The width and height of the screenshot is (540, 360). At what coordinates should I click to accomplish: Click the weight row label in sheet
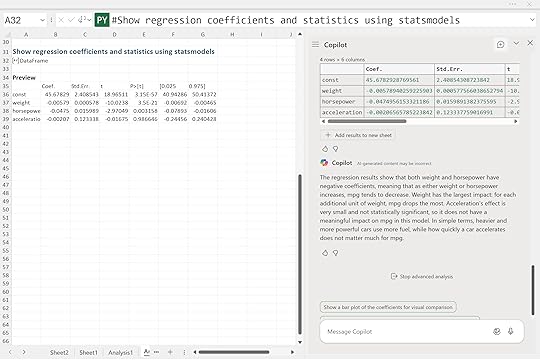(x=21, y=103)
